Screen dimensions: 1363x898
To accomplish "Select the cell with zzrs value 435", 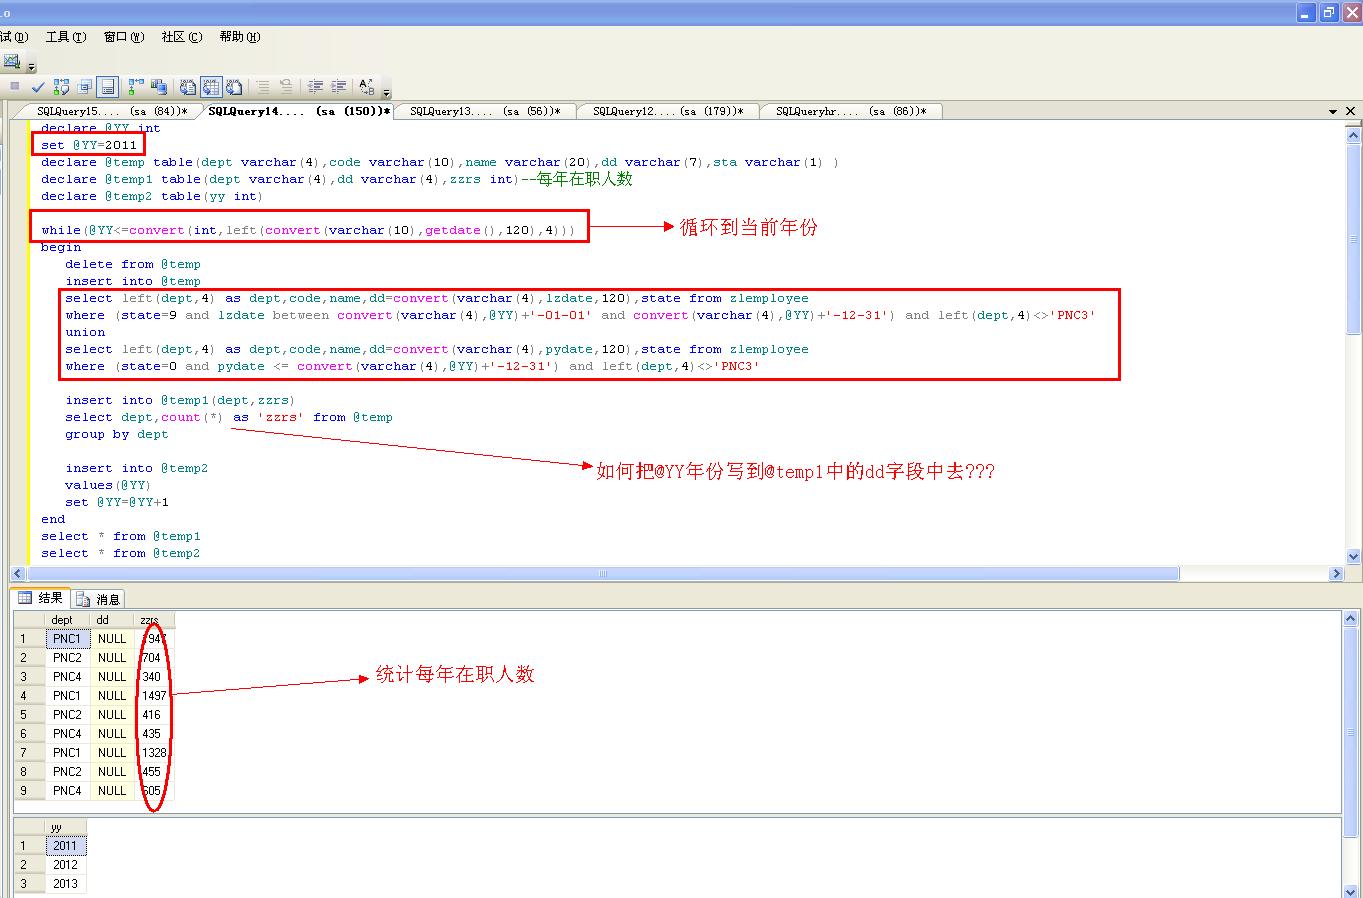I will point(154,734).
